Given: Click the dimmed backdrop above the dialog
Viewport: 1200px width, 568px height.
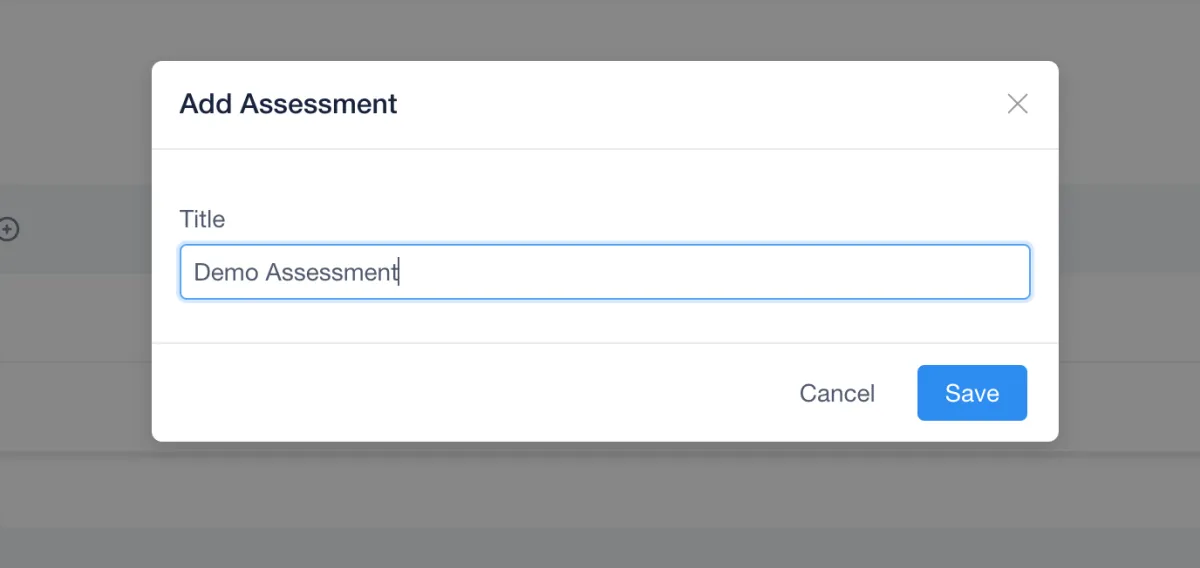Looking at the screenshot, I should point(600,30).
